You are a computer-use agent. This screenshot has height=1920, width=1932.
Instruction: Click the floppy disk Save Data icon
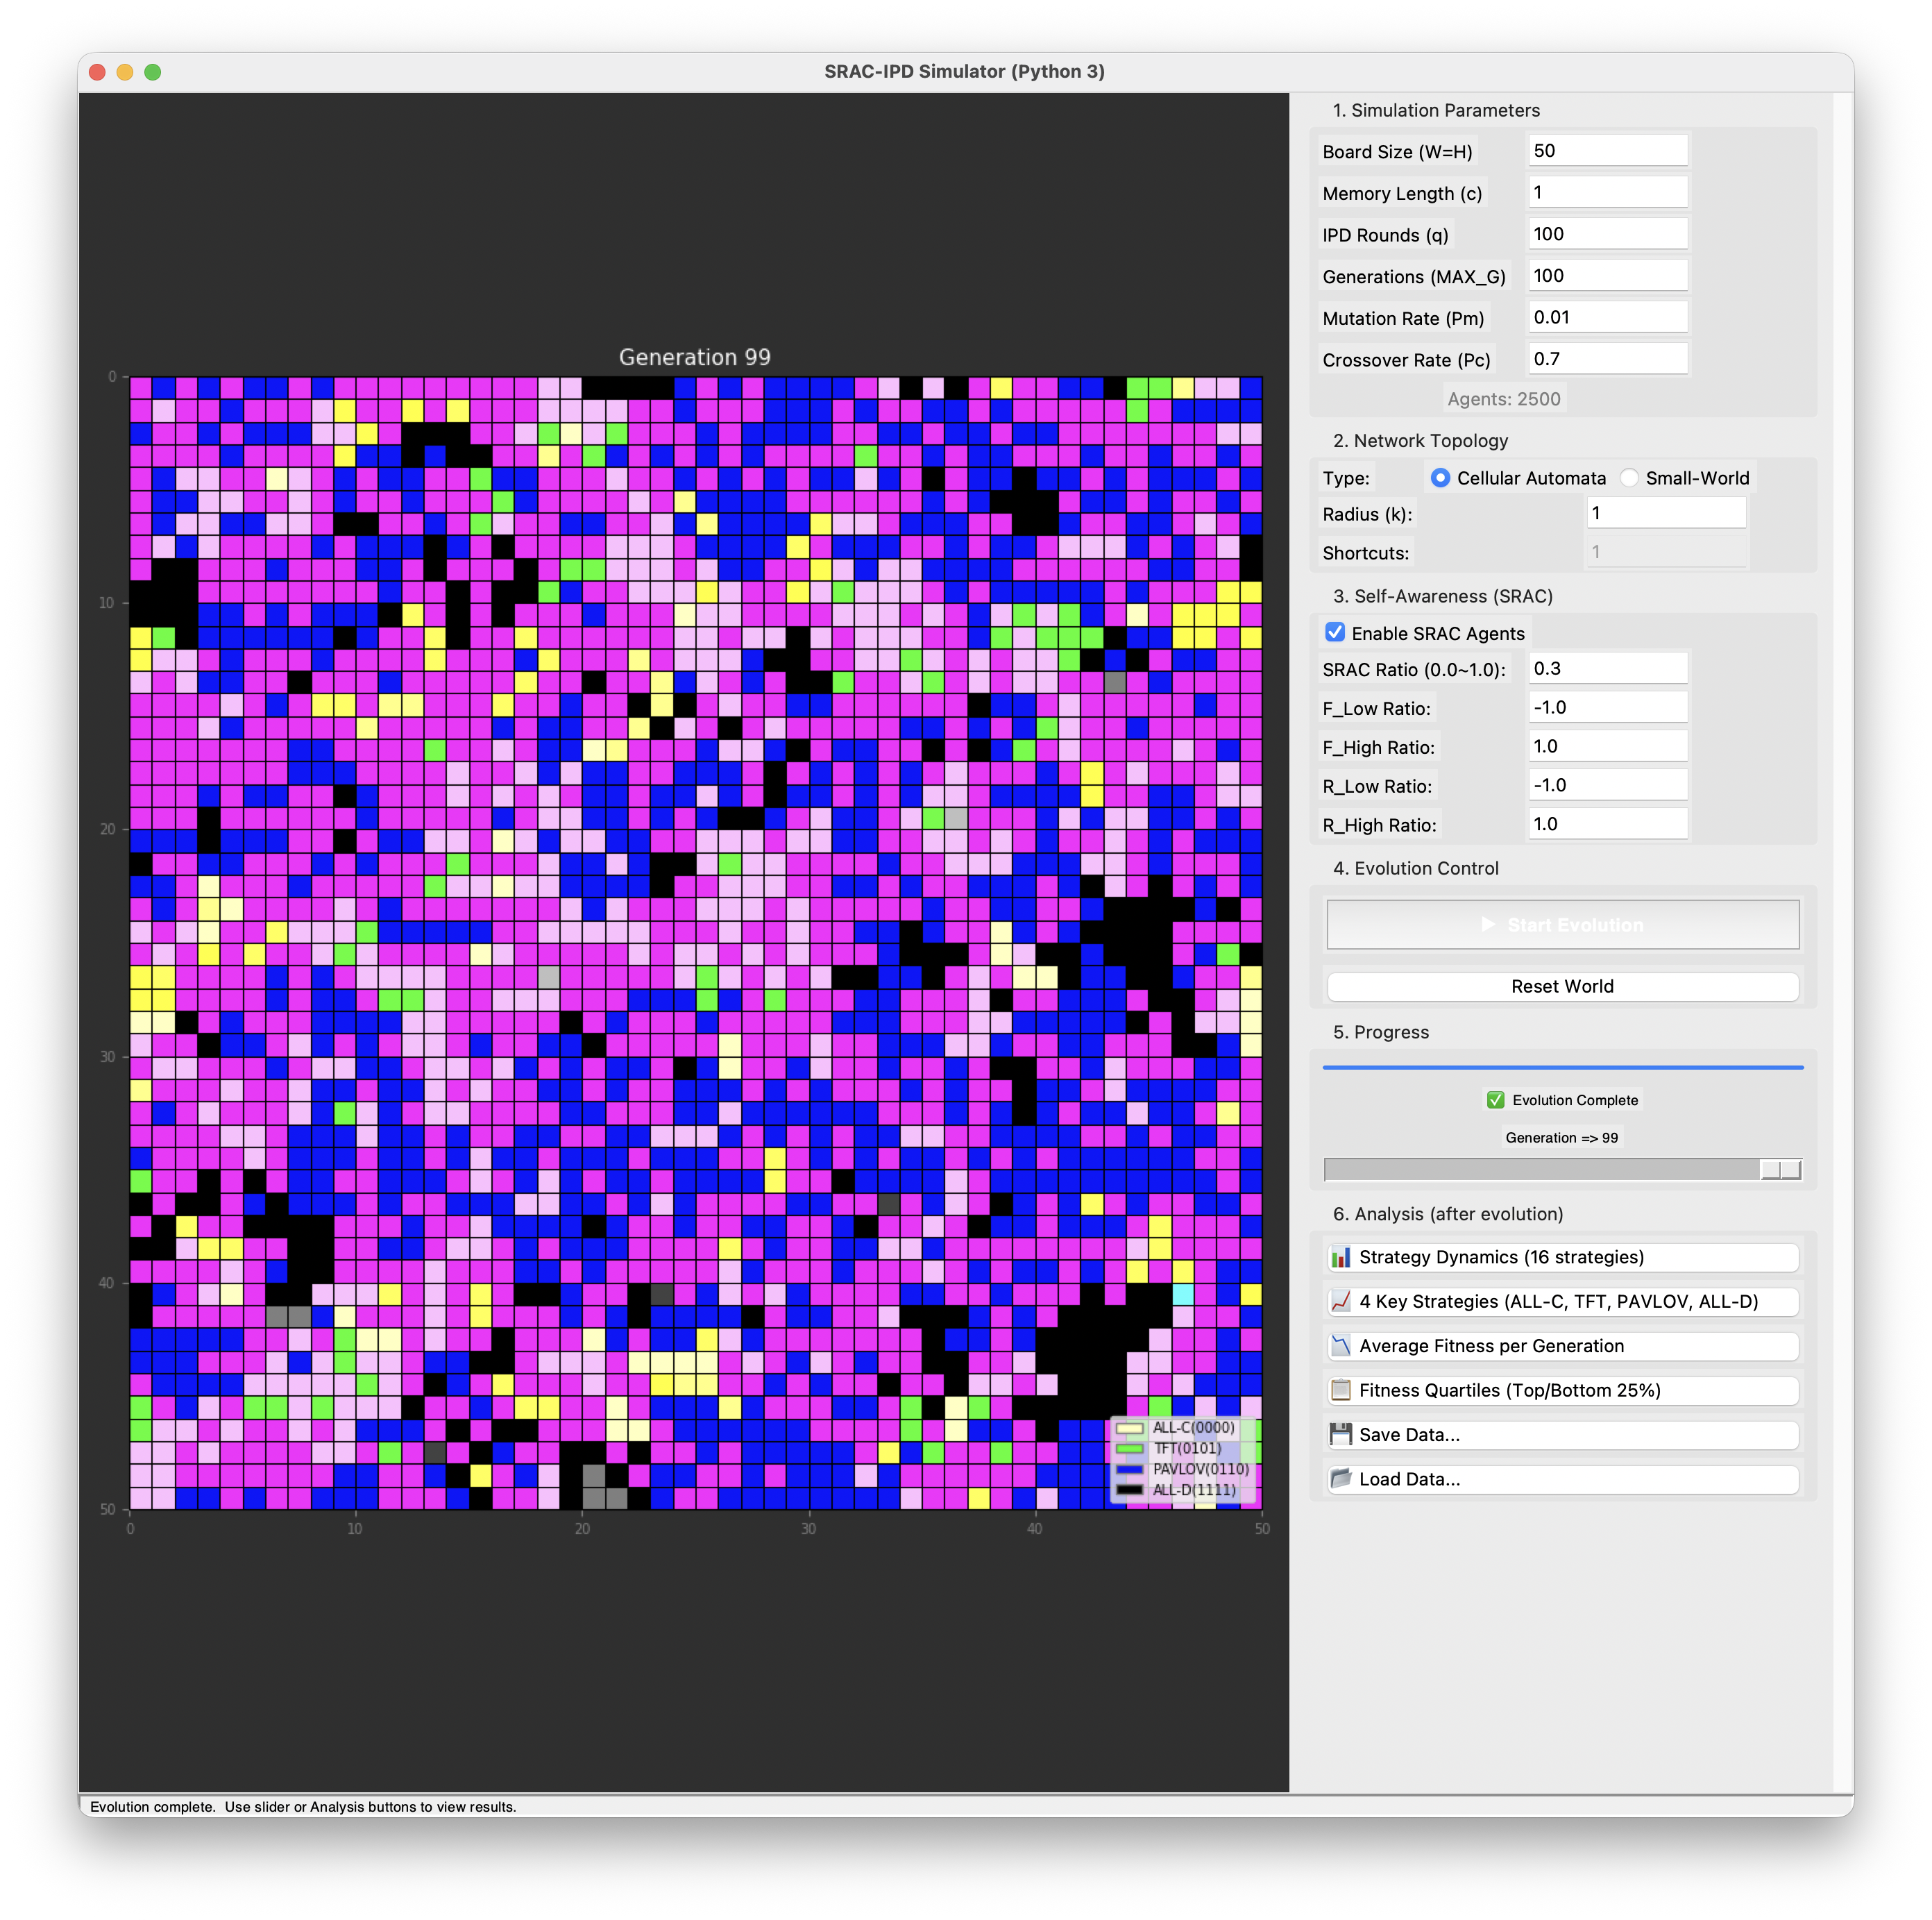[x=1341, y=1434]
